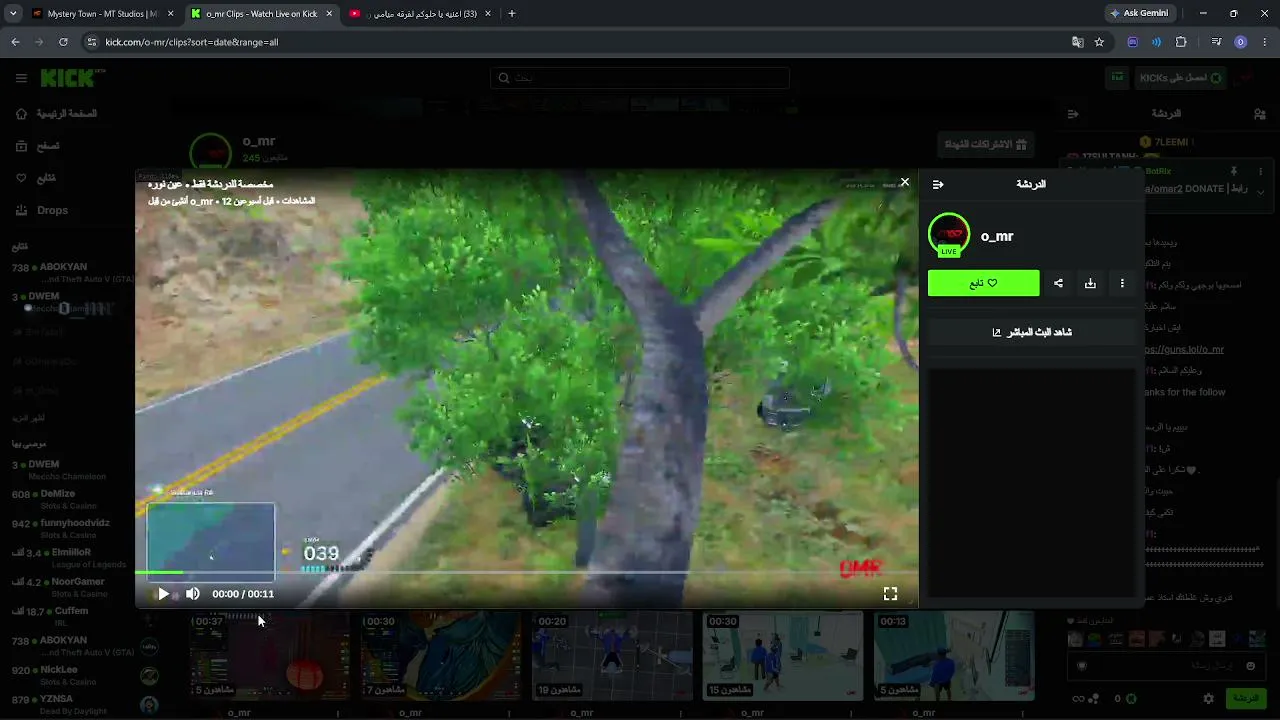Go to Kick homepage via logo
Viewport: 1280px width, 720px height.
(x=72, y=78)
